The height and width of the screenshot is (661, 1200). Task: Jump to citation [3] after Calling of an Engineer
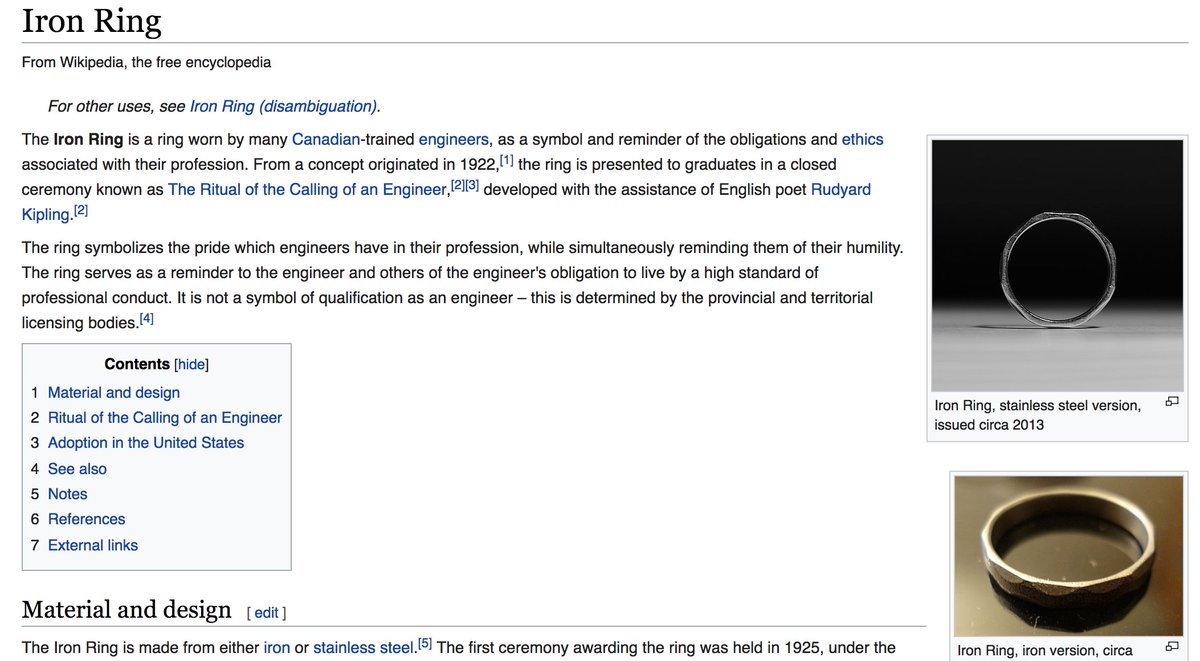(x=472, y=185)
